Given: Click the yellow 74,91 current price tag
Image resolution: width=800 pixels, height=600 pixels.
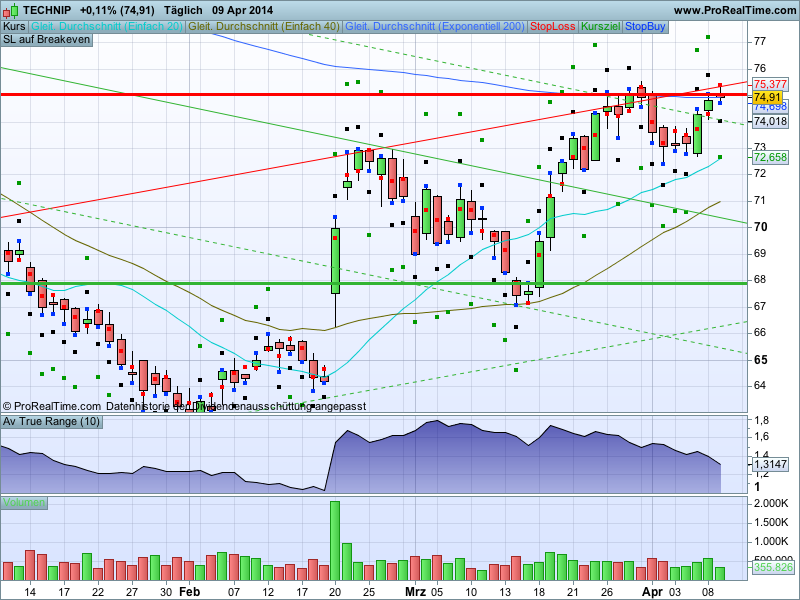Looking at the screenshot, I should pyautogui.click(x=767, y=97).
